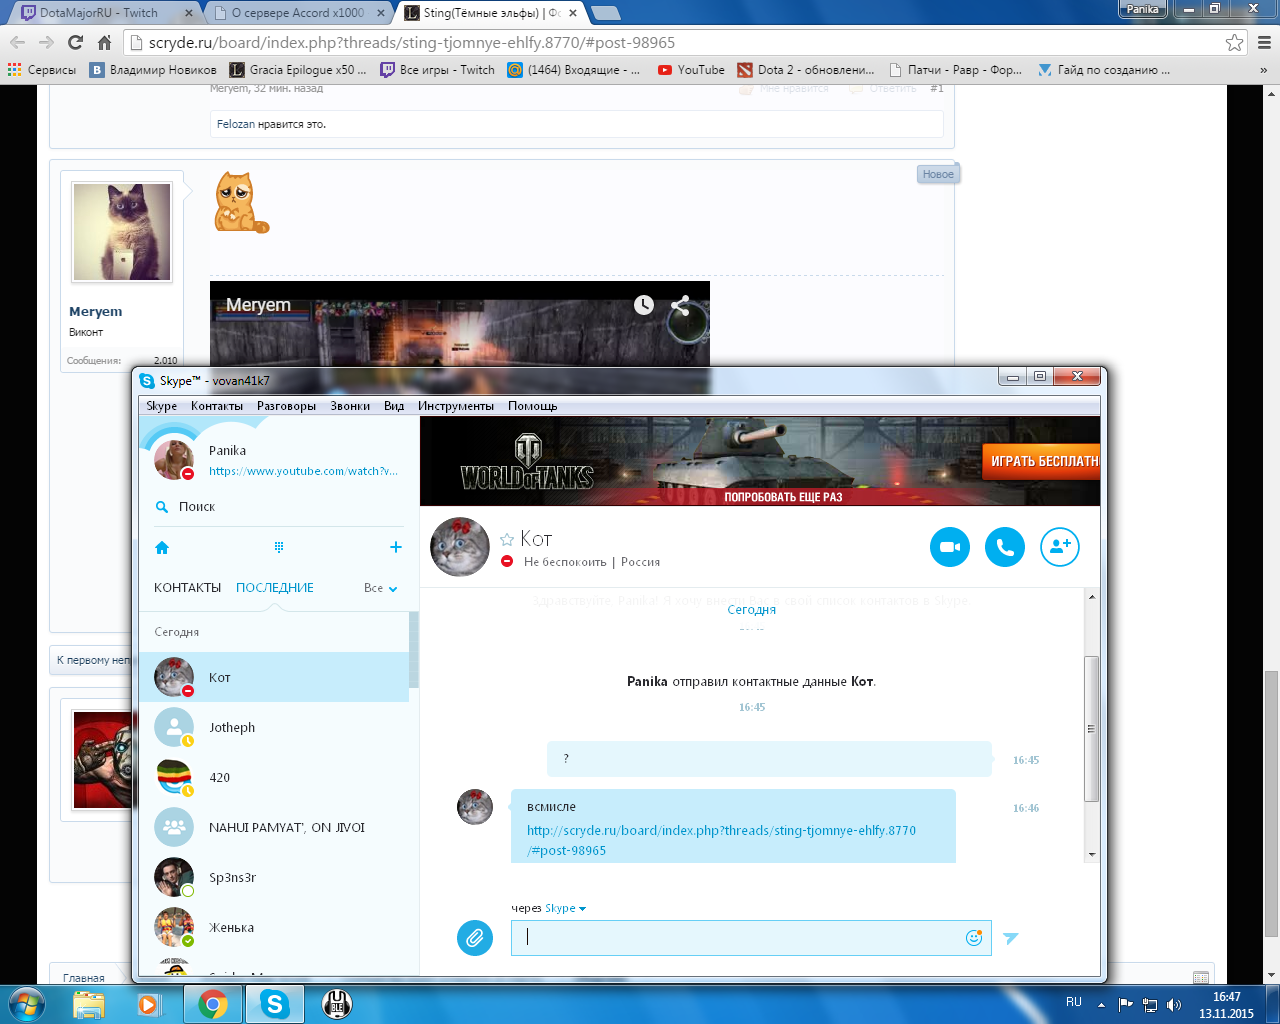Click the message text input field
The image size is (1280, 1024).
[740, 938]
